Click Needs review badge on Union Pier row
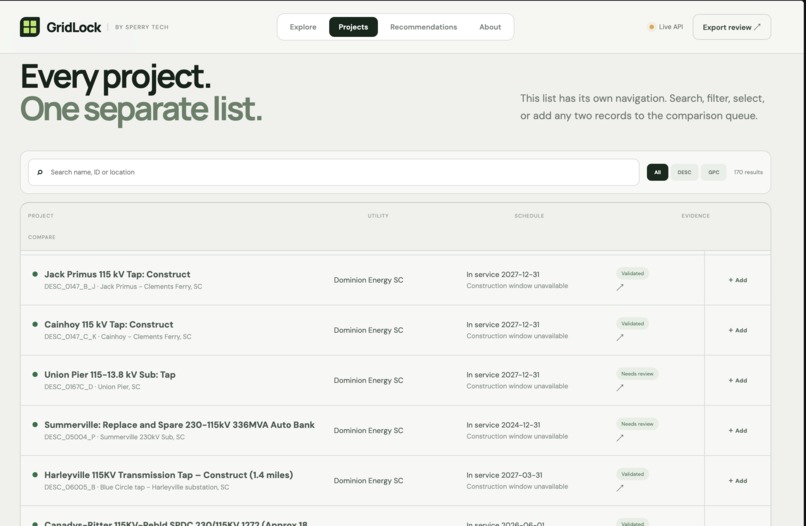 (637, 374)
